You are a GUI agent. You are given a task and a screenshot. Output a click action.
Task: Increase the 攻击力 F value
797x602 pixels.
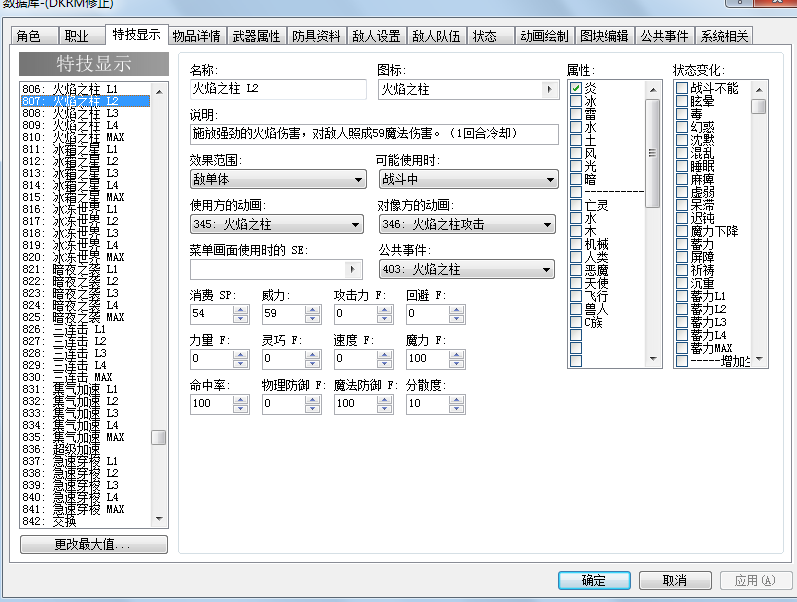point(385,310)
